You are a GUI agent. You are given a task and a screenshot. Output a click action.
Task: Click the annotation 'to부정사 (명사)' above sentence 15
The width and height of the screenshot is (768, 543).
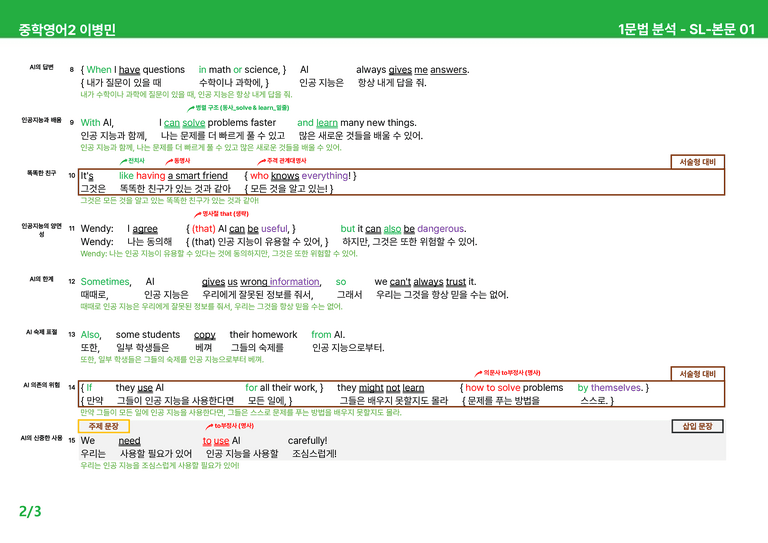(x=230, y=426)
